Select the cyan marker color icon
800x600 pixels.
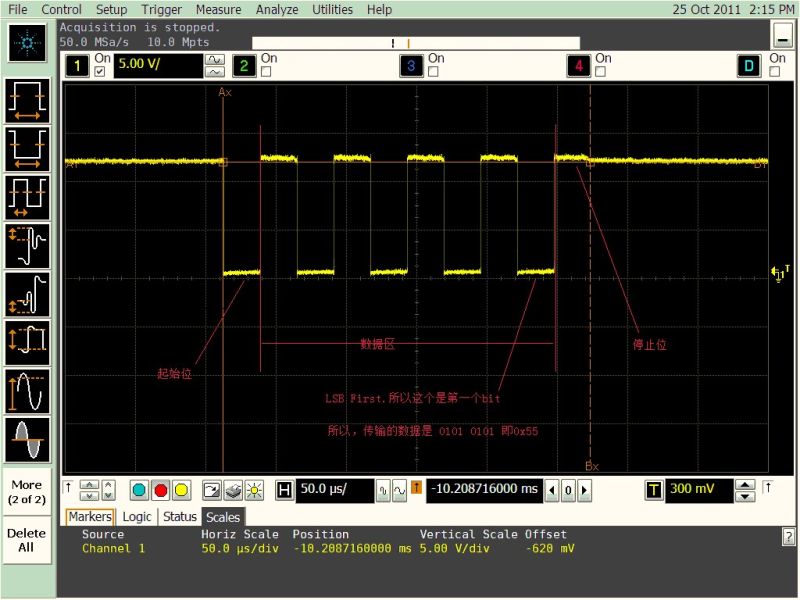click(x=139, y=490)
